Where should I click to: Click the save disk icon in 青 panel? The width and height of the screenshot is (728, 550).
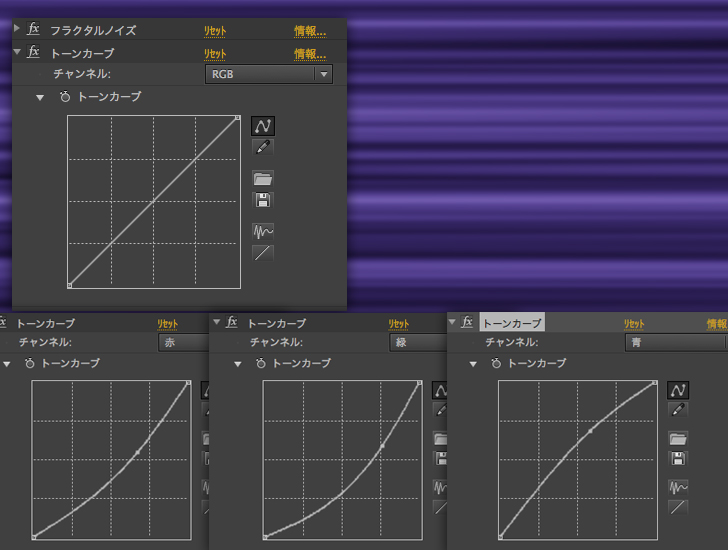(678, 458)
